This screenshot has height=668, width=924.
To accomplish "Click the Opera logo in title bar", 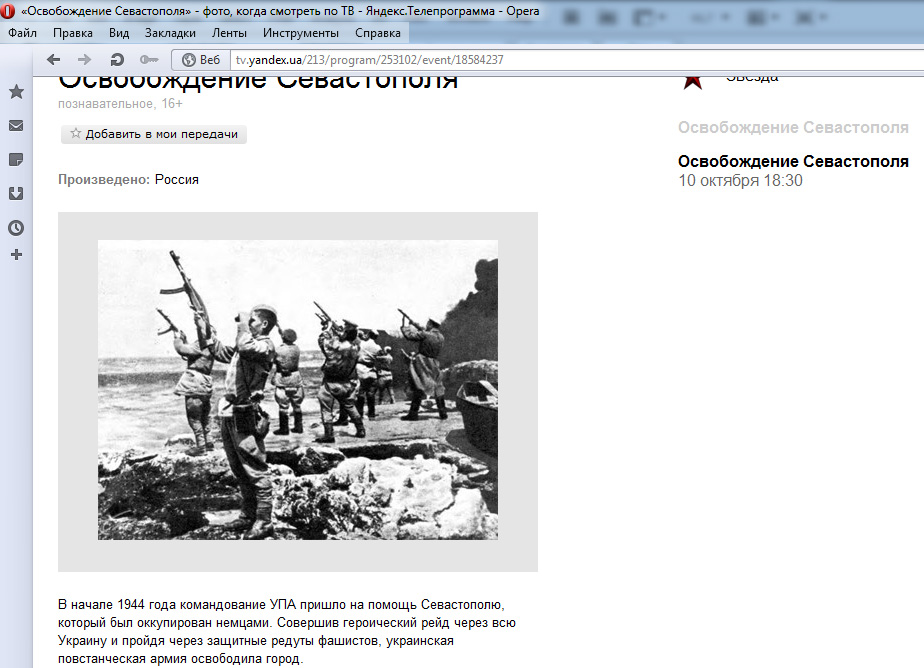I will click(8, 11).
